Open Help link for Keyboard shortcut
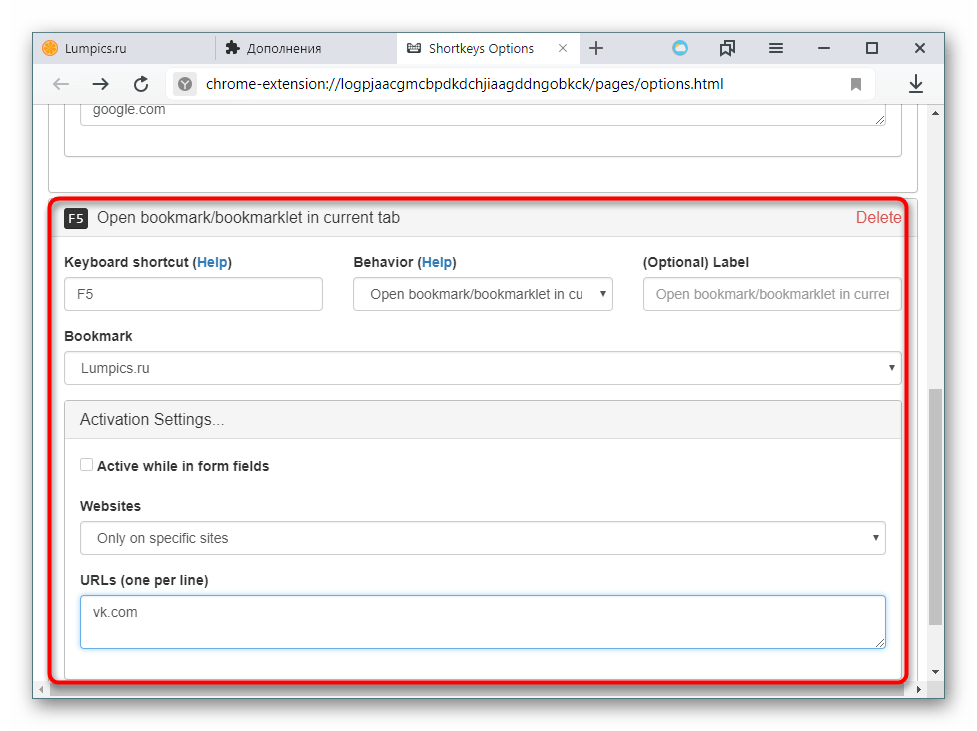The height and width of the screenshot is (731, 977). pyautogui.click(x=212, y=262)
